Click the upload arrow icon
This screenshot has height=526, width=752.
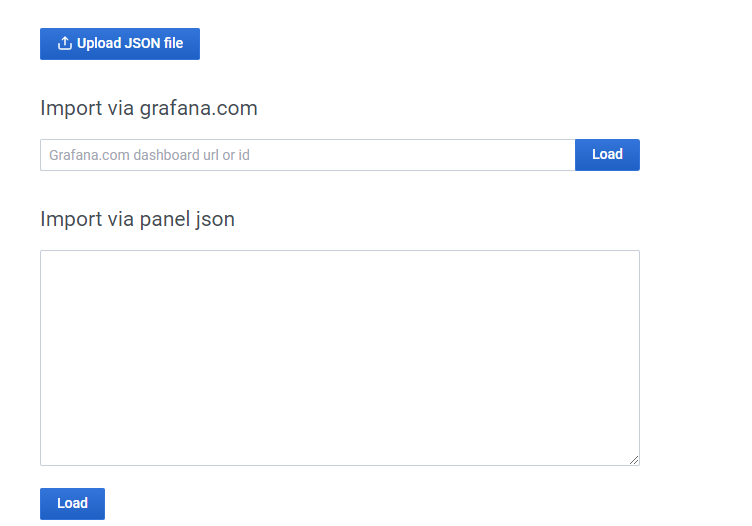tap(65, 44)
